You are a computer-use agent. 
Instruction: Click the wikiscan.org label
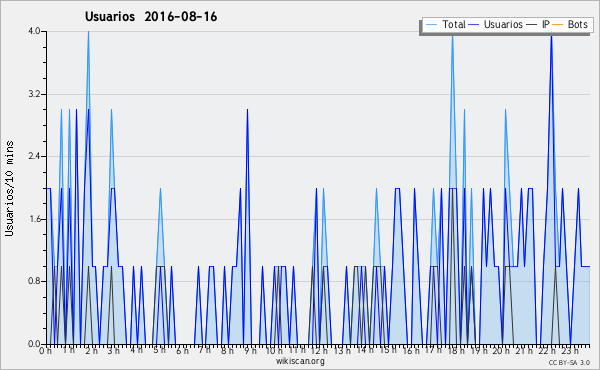point(300,361)
